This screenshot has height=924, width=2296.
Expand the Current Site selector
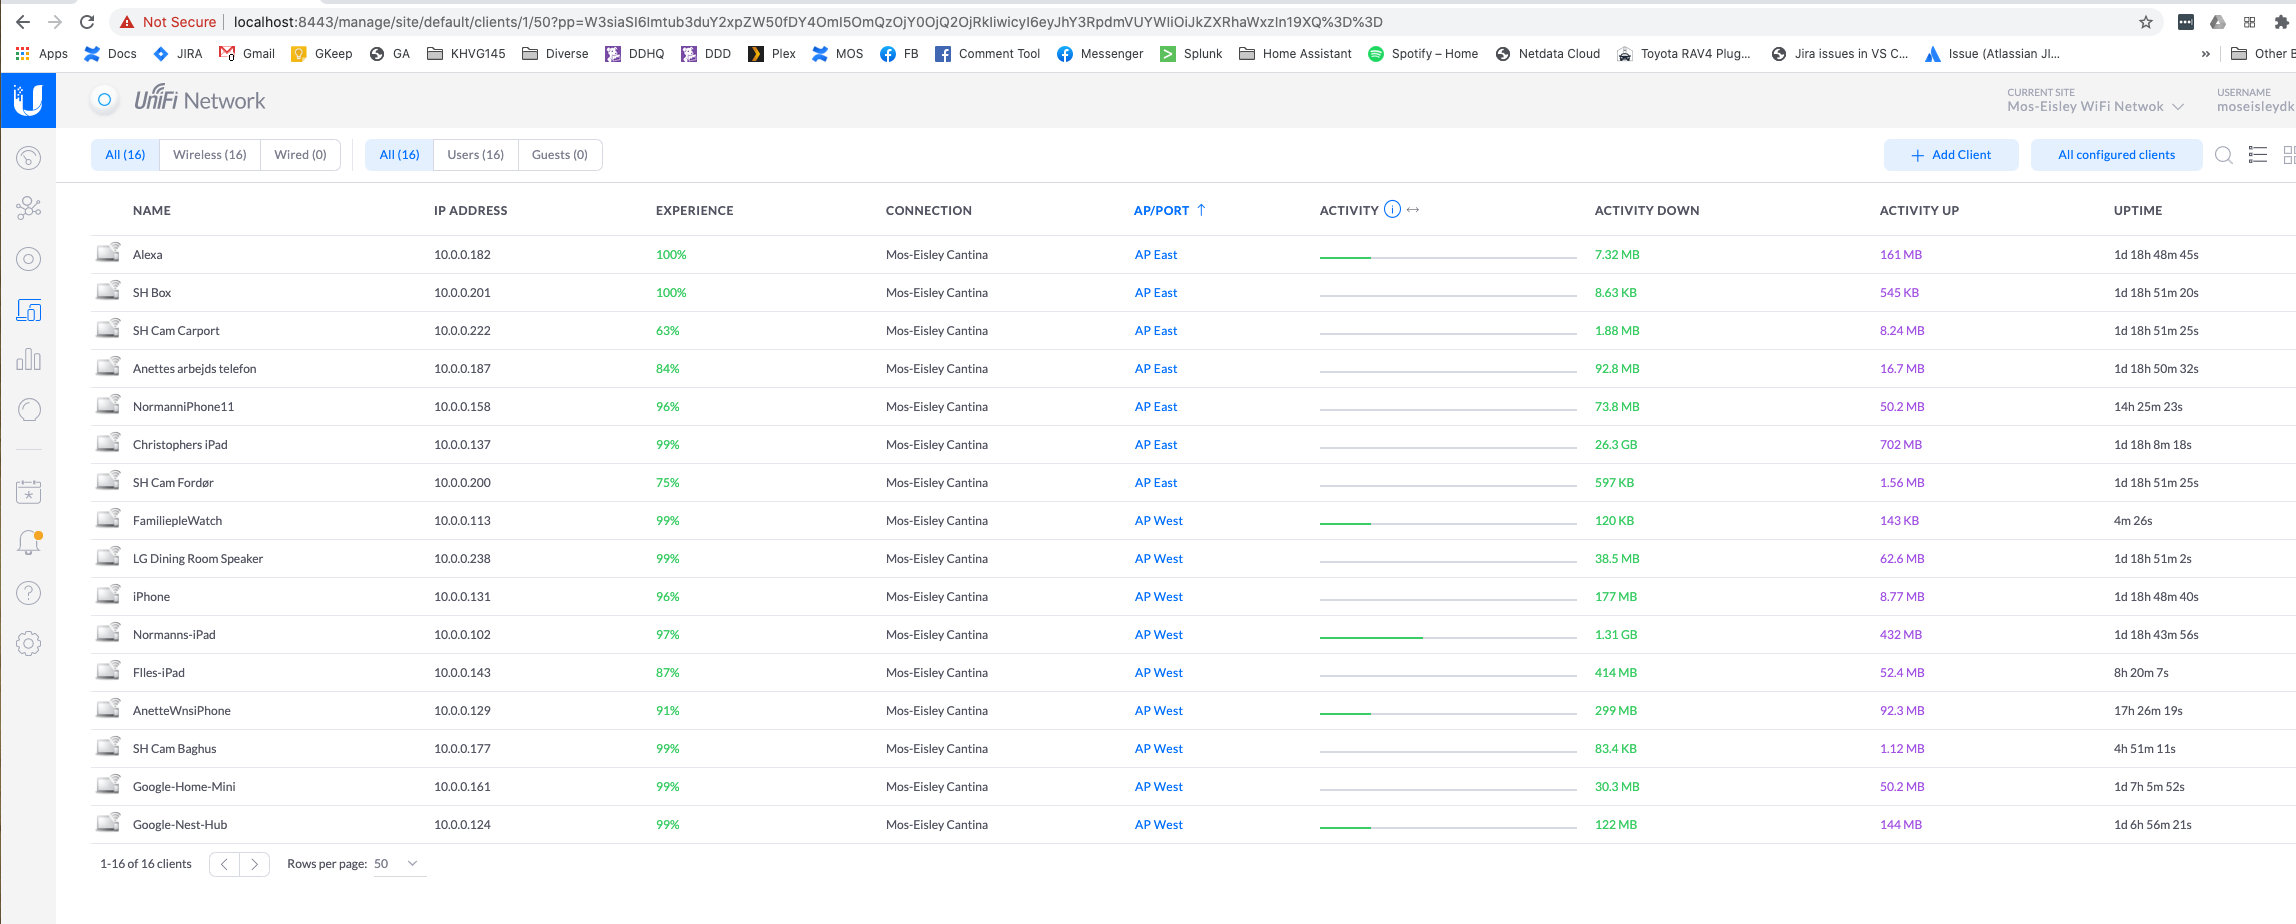point(2095,106)
